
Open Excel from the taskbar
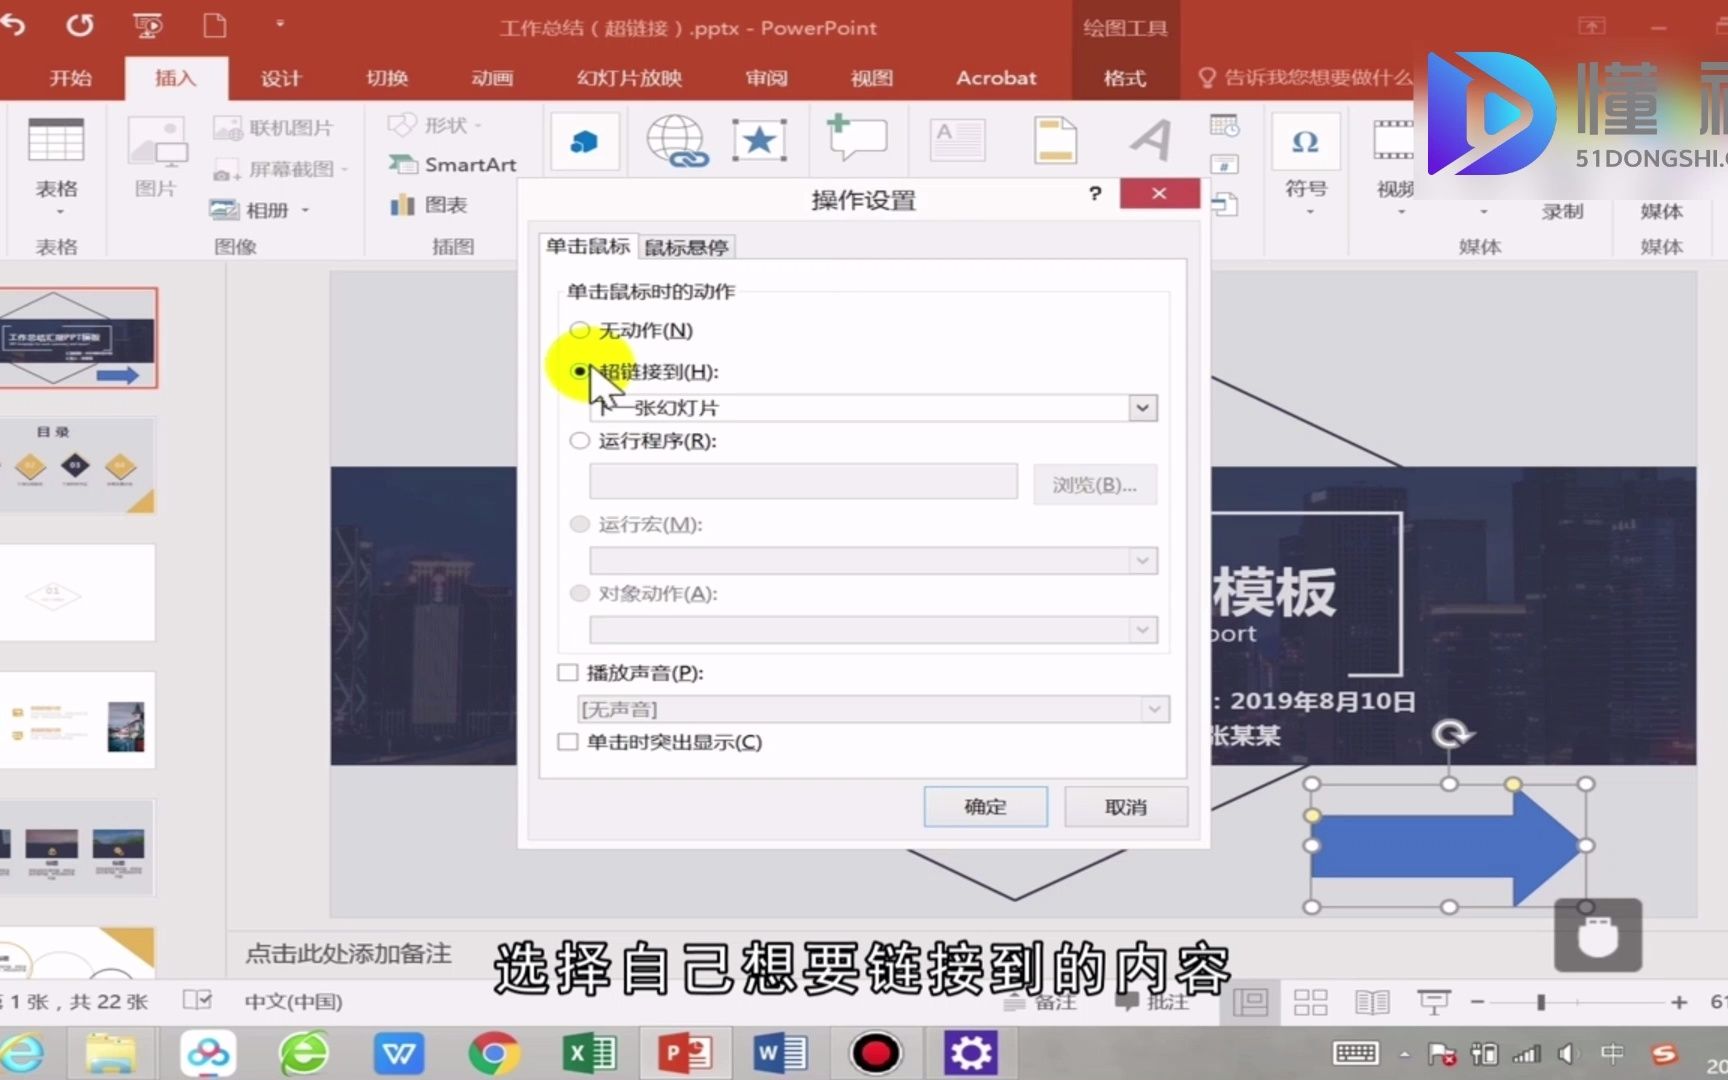tap(590, 1053)
